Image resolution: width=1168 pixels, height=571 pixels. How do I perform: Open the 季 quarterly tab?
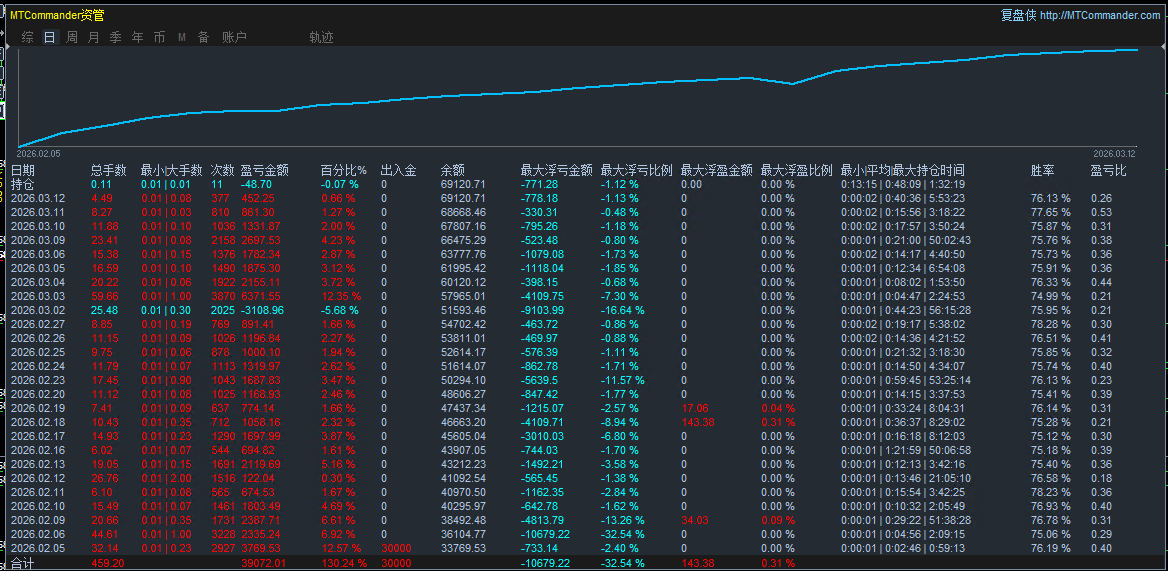coord(115,37)
